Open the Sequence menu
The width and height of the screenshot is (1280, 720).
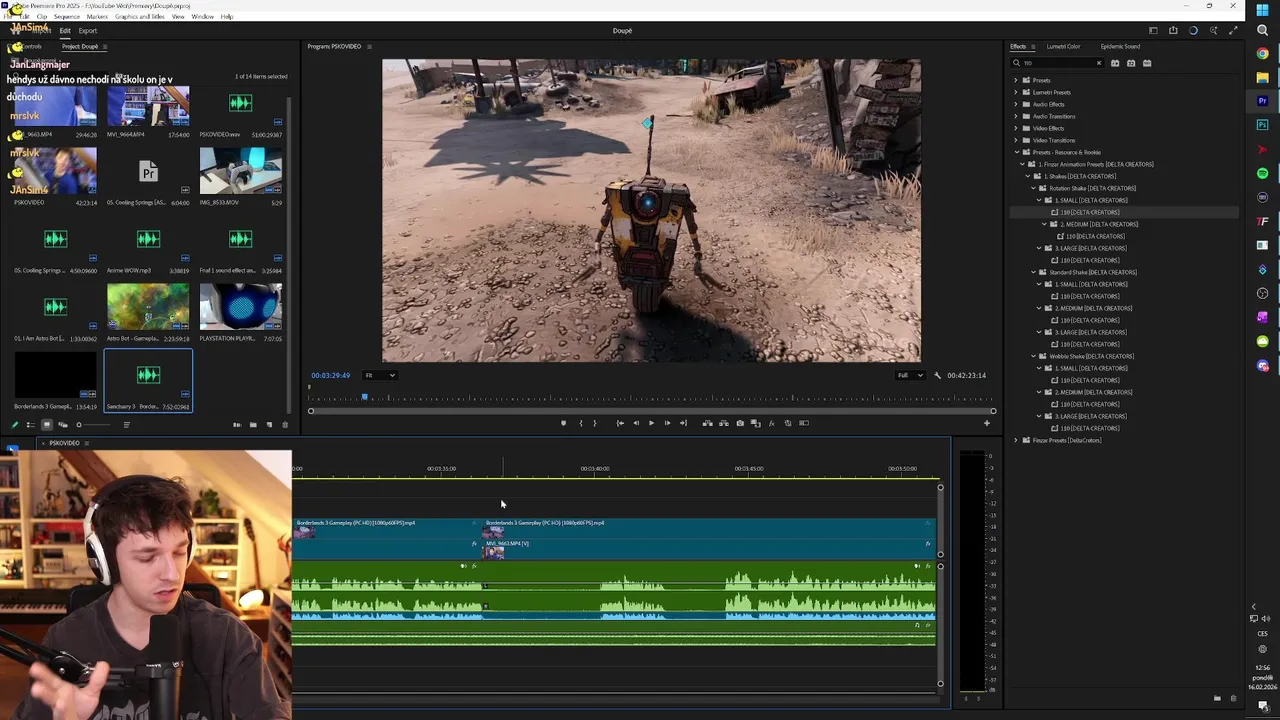tap(67, 17)
